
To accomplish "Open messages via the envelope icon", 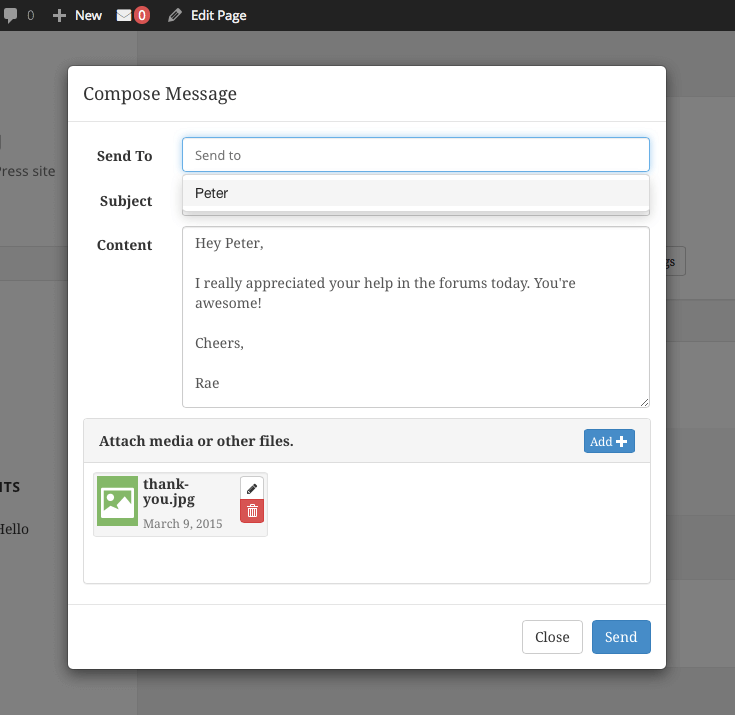I will point(124,15).
